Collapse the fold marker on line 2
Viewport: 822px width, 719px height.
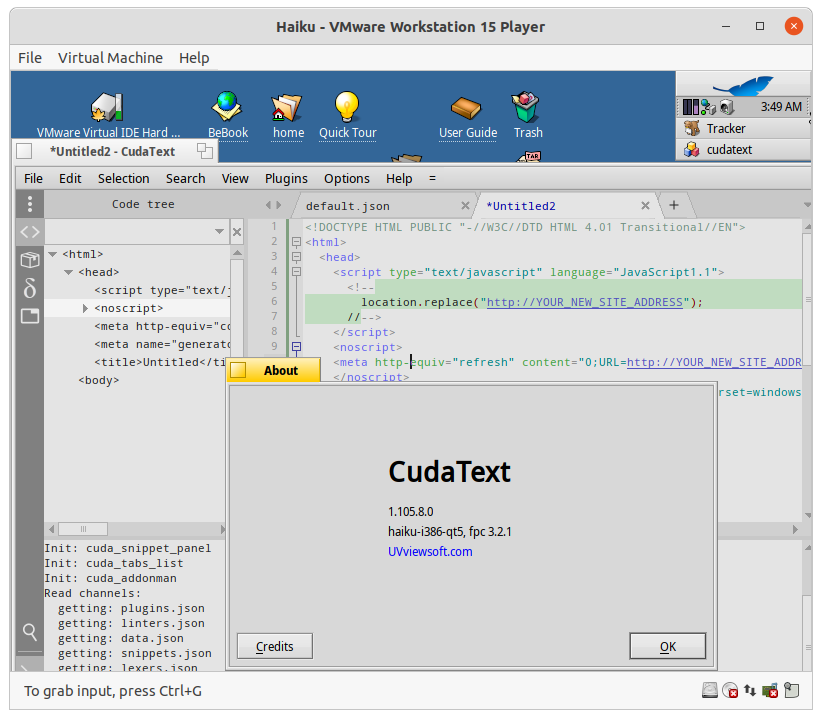[296, 242]
